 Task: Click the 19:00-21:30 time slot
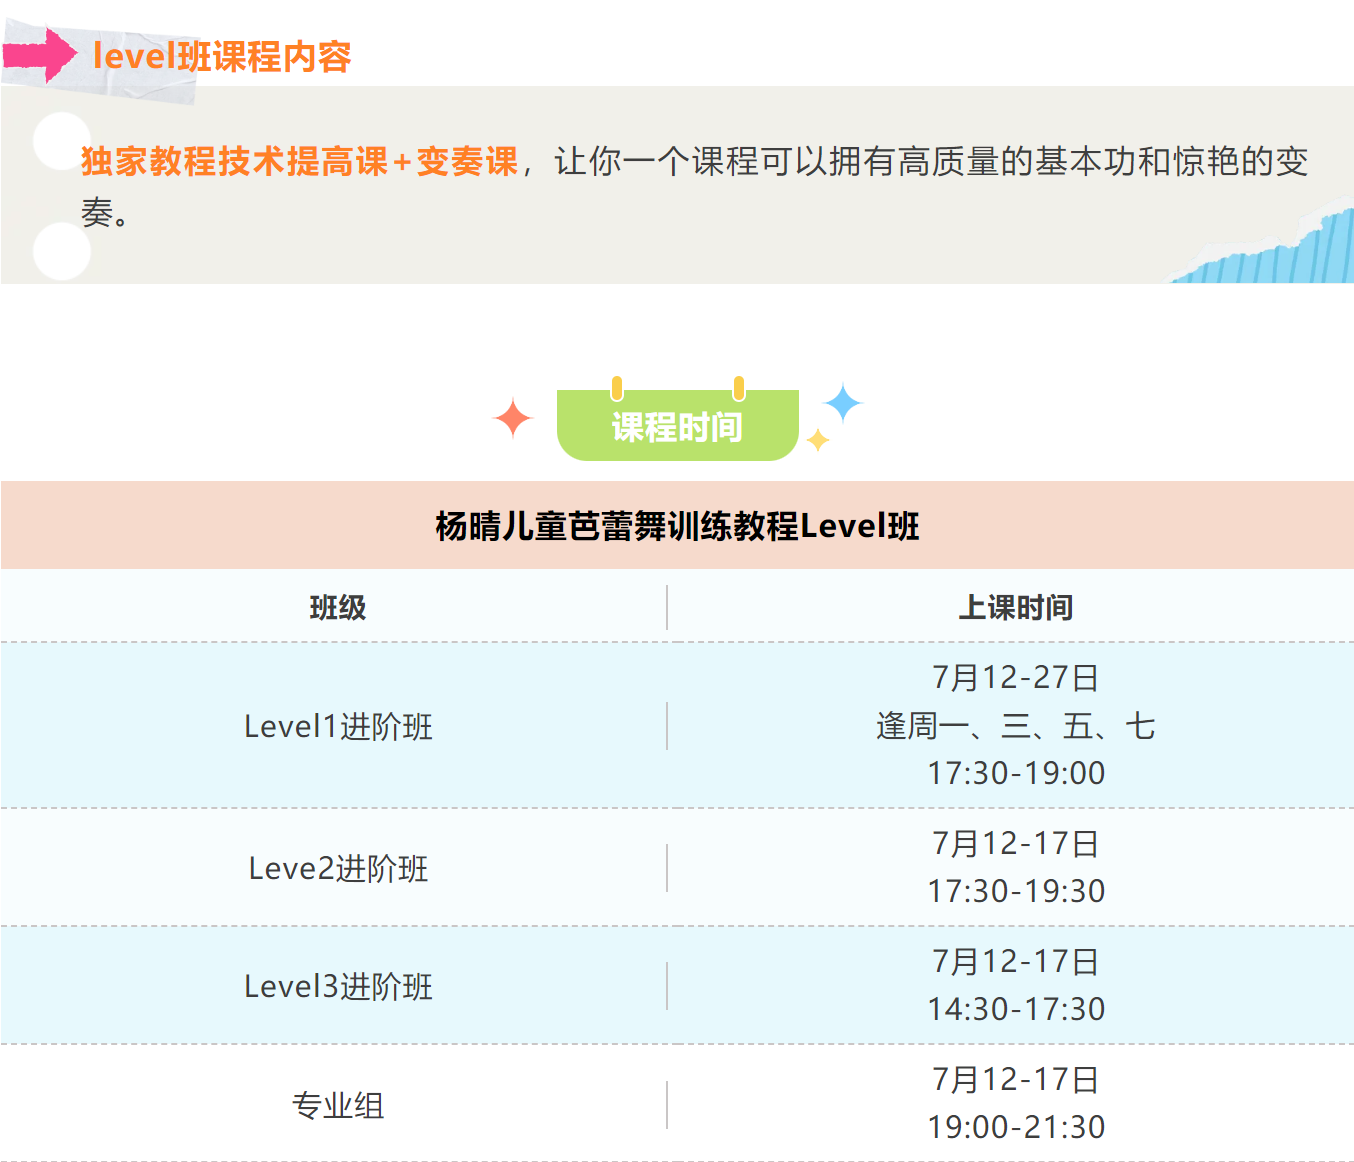(1015, 1127)
